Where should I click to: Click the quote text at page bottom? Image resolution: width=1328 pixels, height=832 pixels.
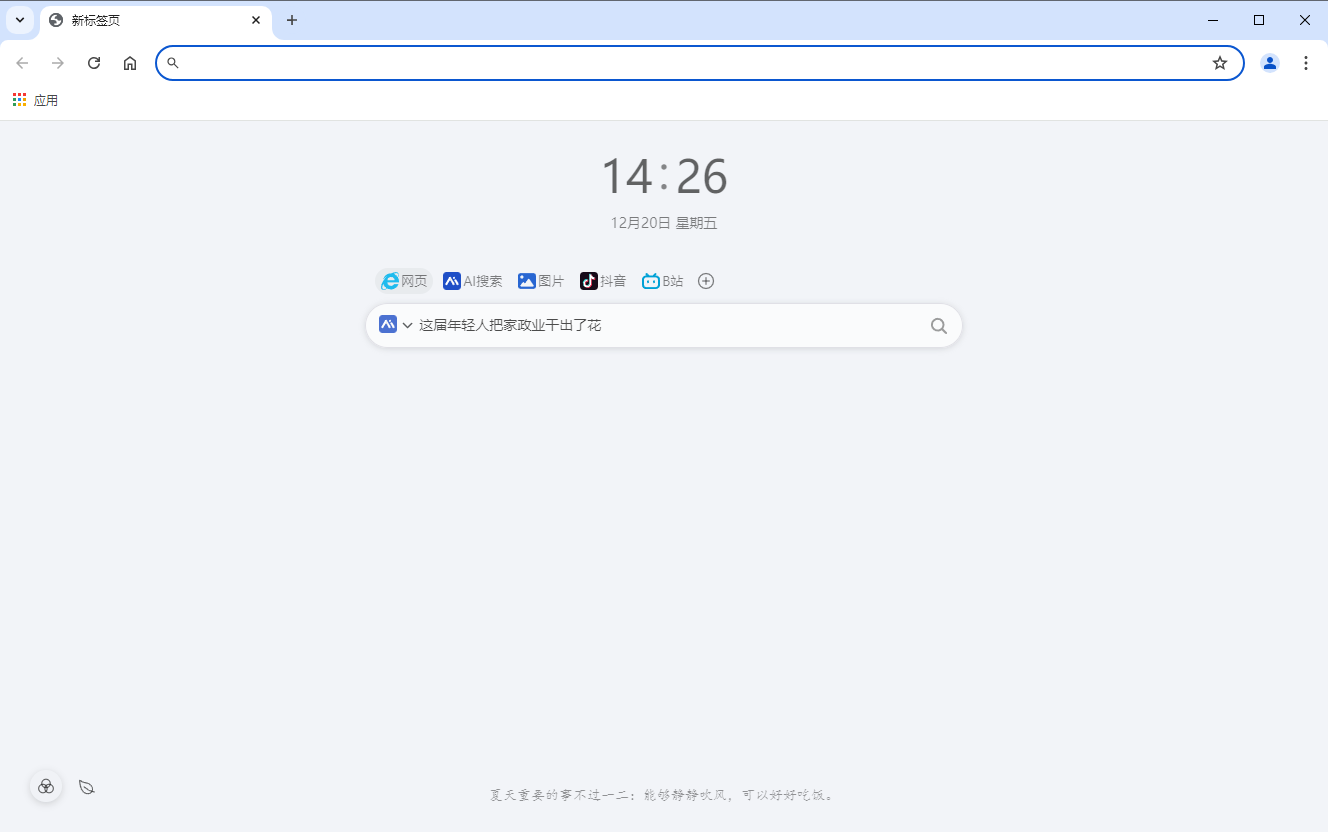coord(664,795)
